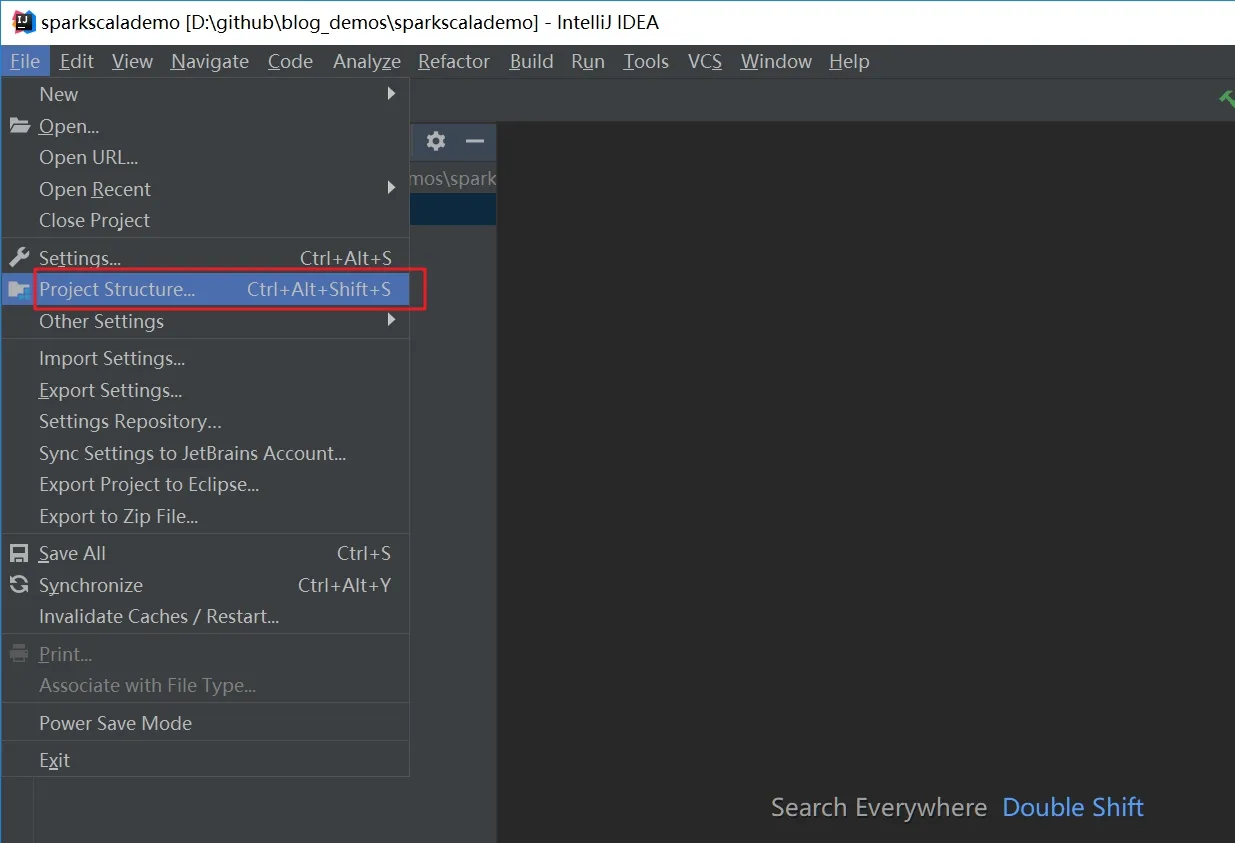Choose Close Project
The height and width of the screenshot is (843, 1235).
pos(205,220)
